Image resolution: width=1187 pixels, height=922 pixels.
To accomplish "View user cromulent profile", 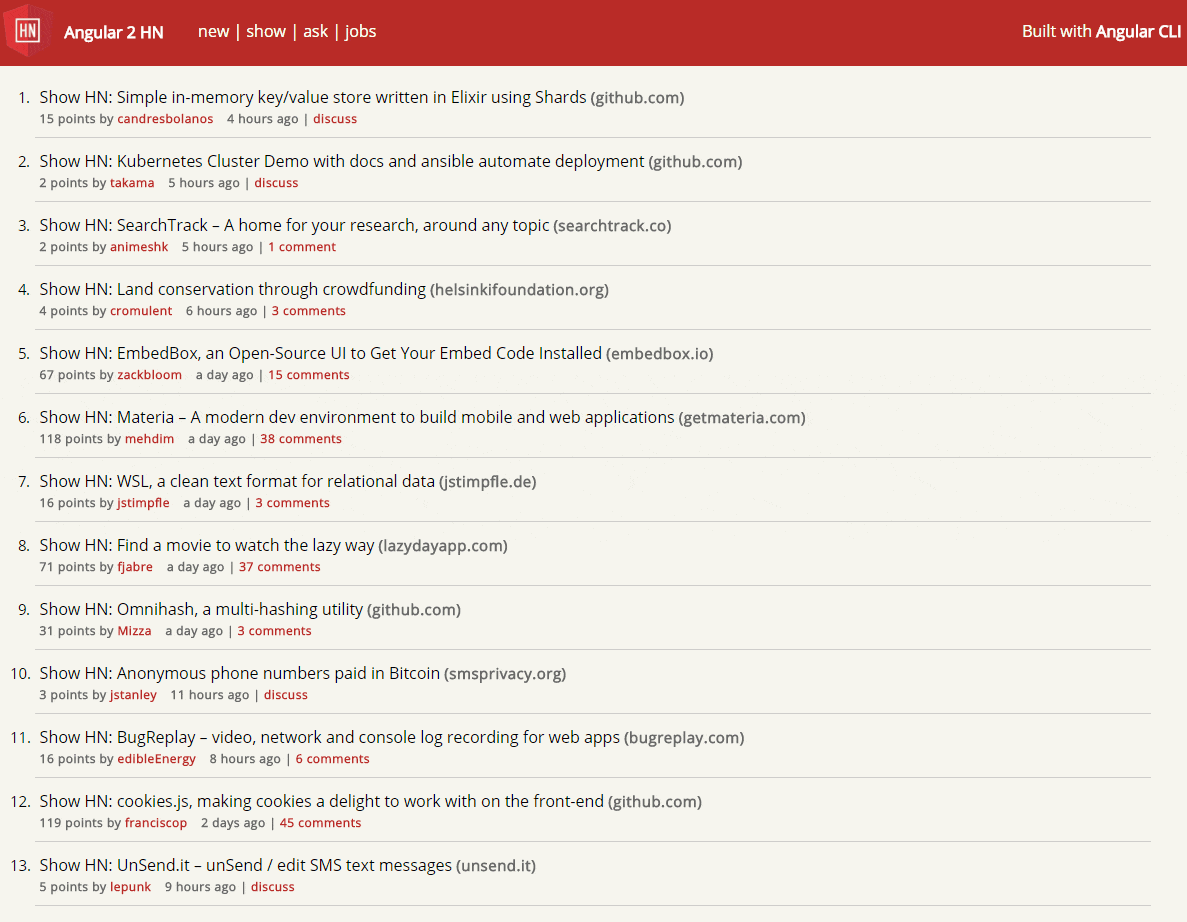I will 141,310.
